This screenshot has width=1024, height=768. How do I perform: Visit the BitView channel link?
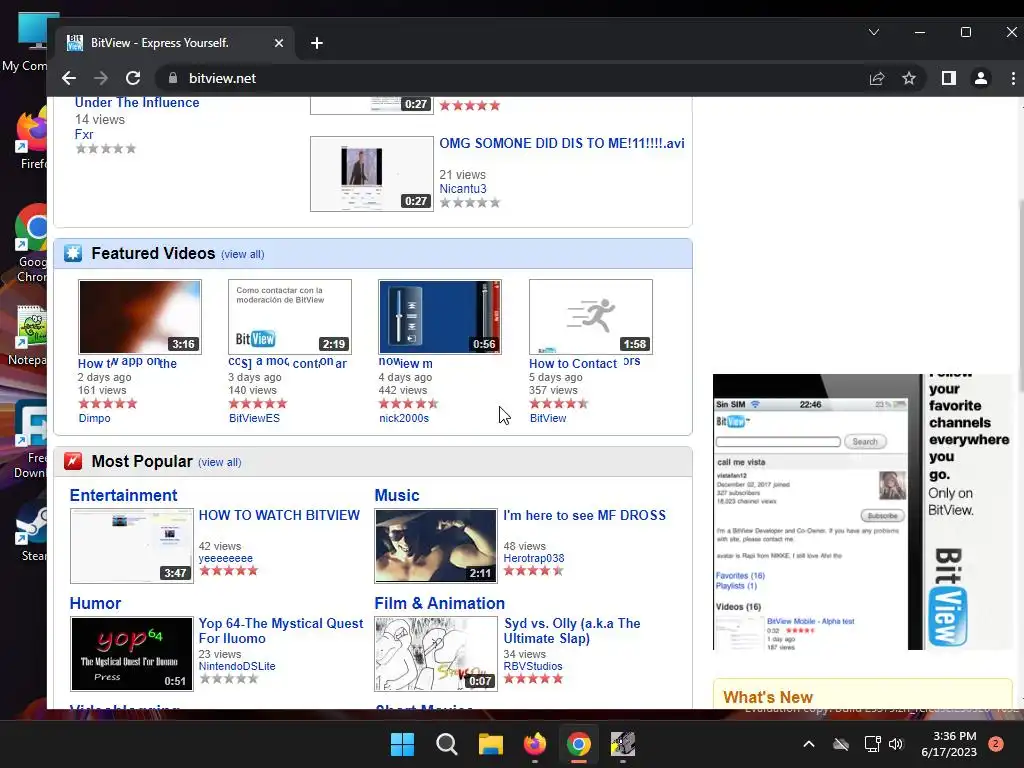point(548,418)
